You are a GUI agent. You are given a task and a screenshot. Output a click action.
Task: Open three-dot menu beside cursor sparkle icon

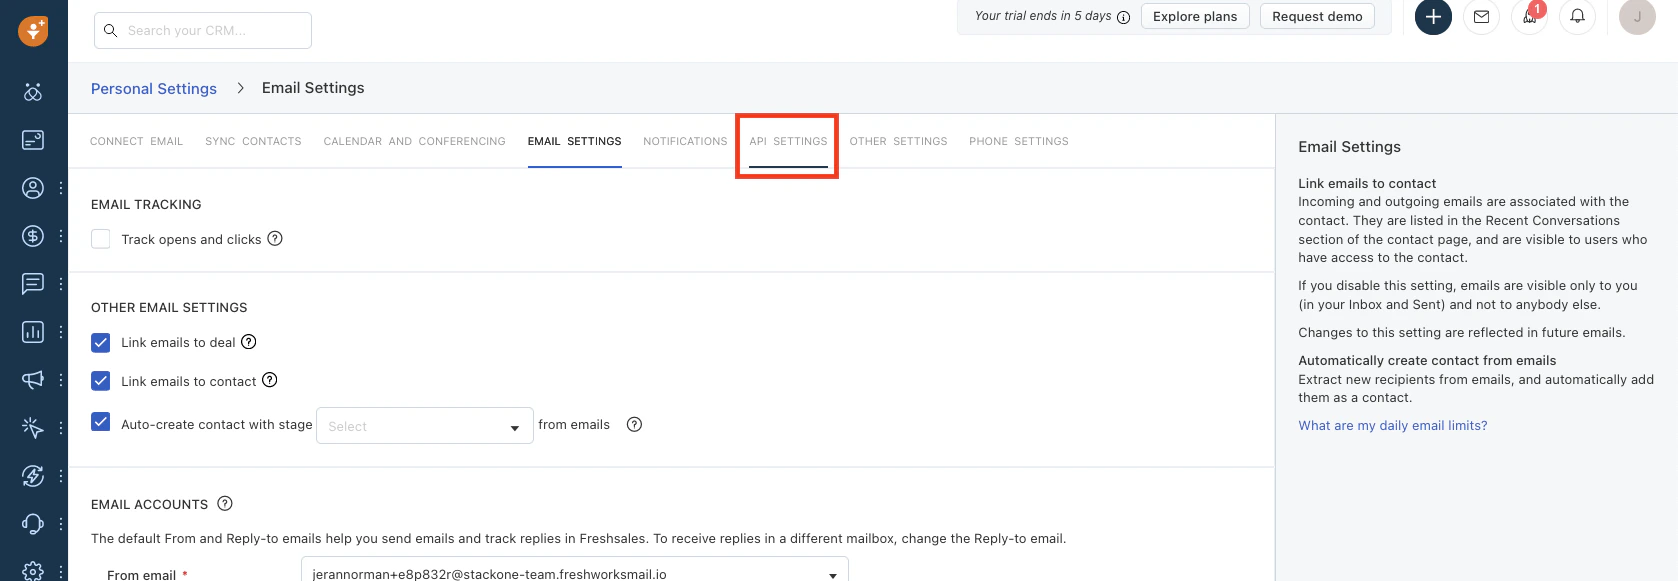pos(61,428)
